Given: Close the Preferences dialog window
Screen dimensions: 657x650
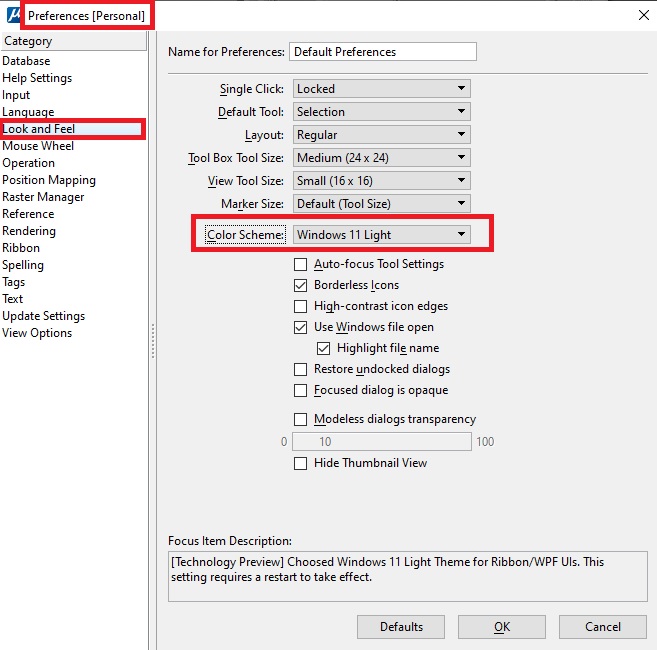Looking at the screenshot, I should [641, 14].
